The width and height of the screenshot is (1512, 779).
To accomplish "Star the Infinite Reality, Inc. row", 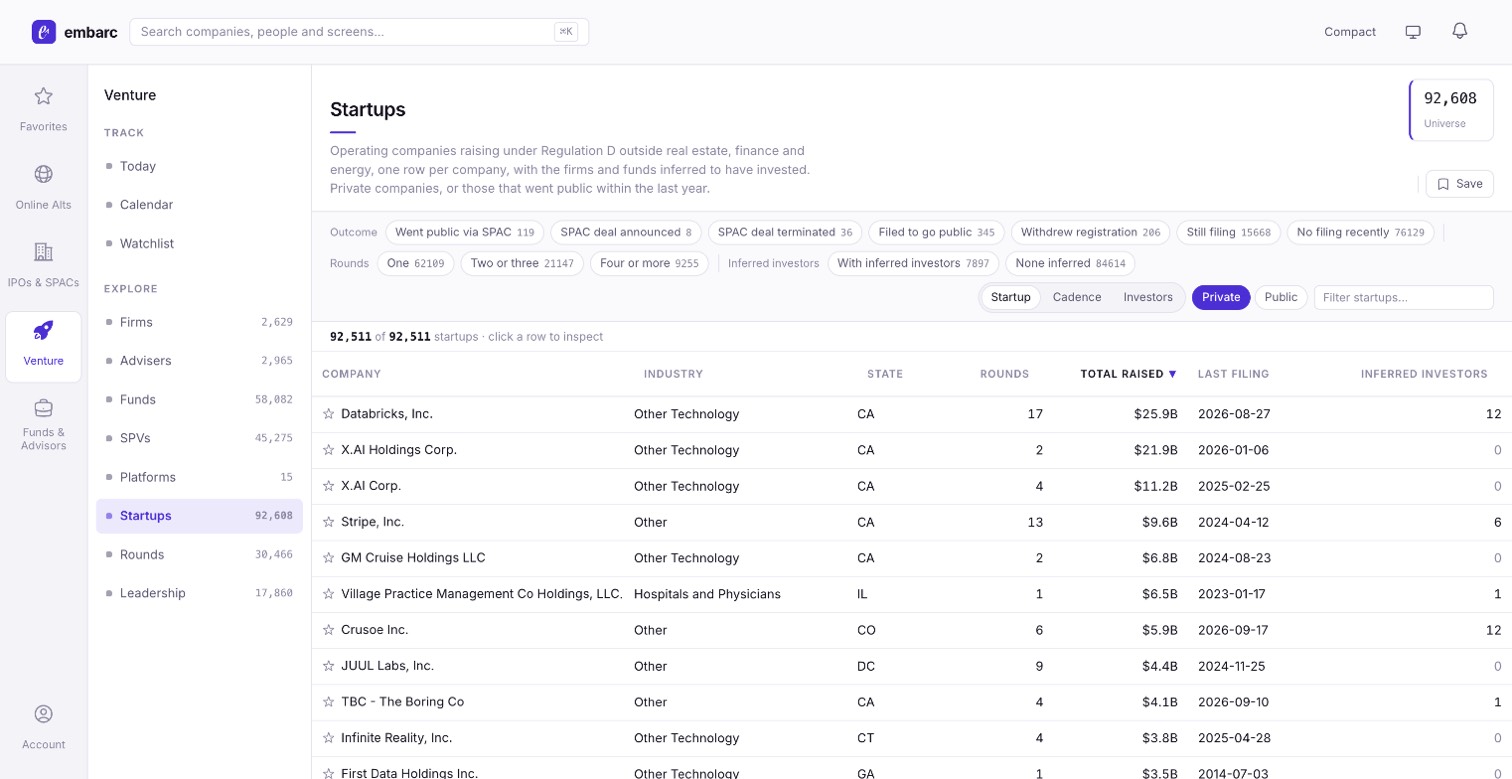I will [x=328, y=738].
